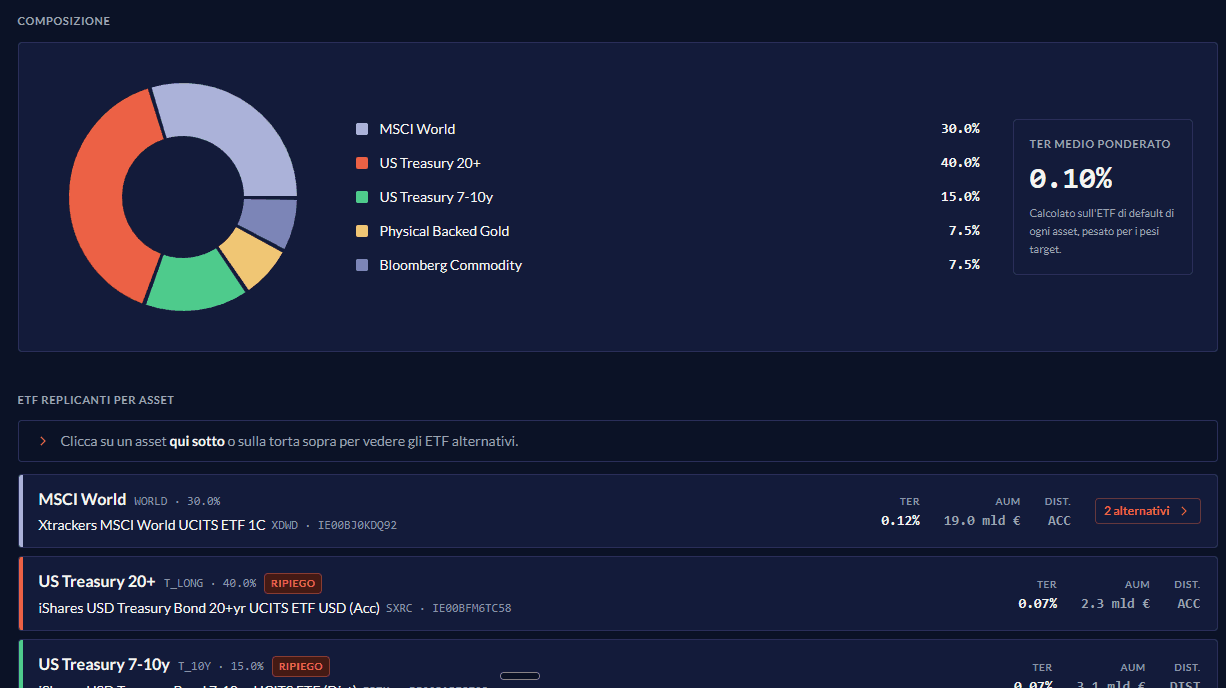1226x688 pixels.
Task: Click the 'Clicca su un asset qui sotto' hint
Action: pyautogui.click(x=289, y=441)
